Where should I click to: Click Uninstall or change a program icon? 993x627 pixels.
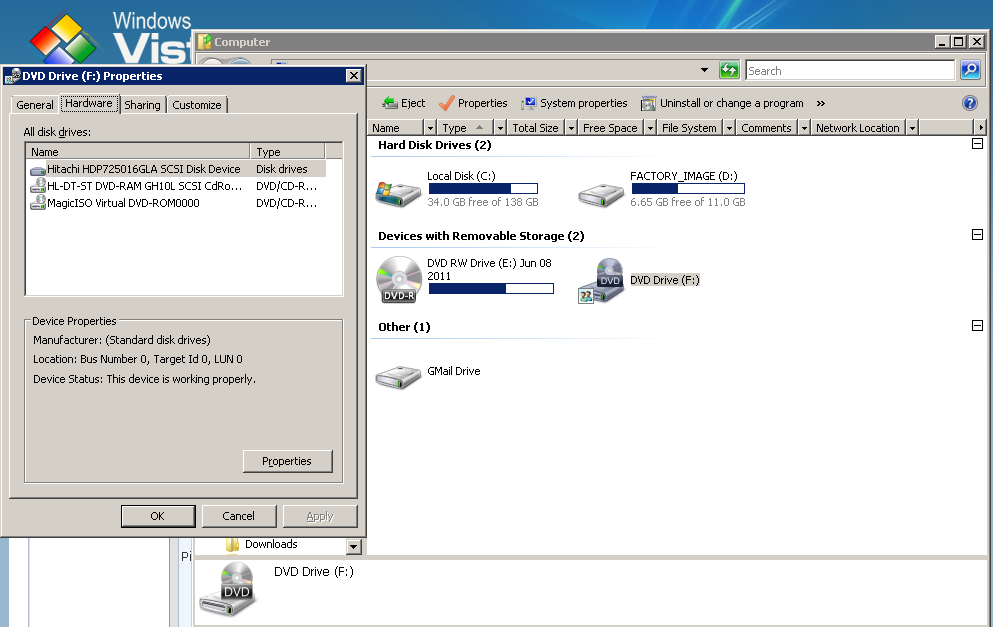(648, 103)
